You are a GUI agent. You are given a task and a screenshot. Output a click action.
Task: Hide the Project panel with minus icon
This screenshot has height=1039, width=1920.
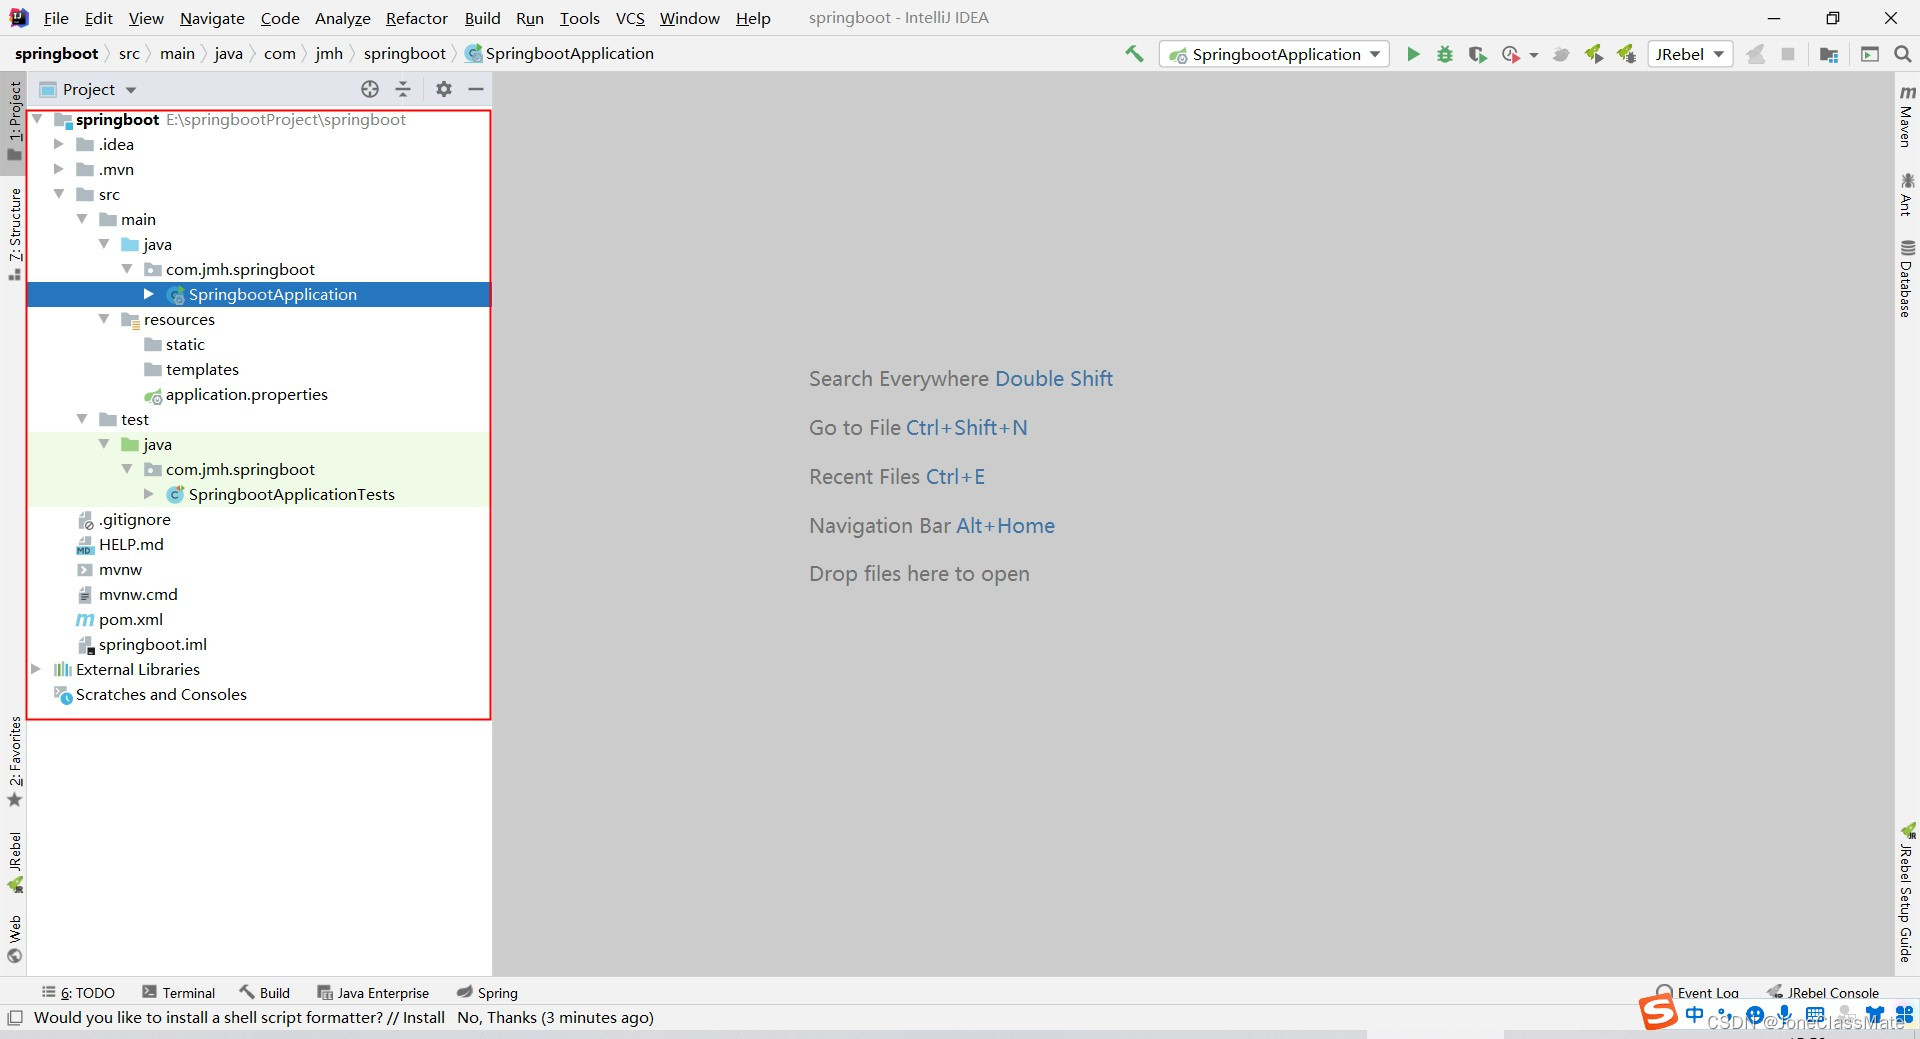pos(476,89)
